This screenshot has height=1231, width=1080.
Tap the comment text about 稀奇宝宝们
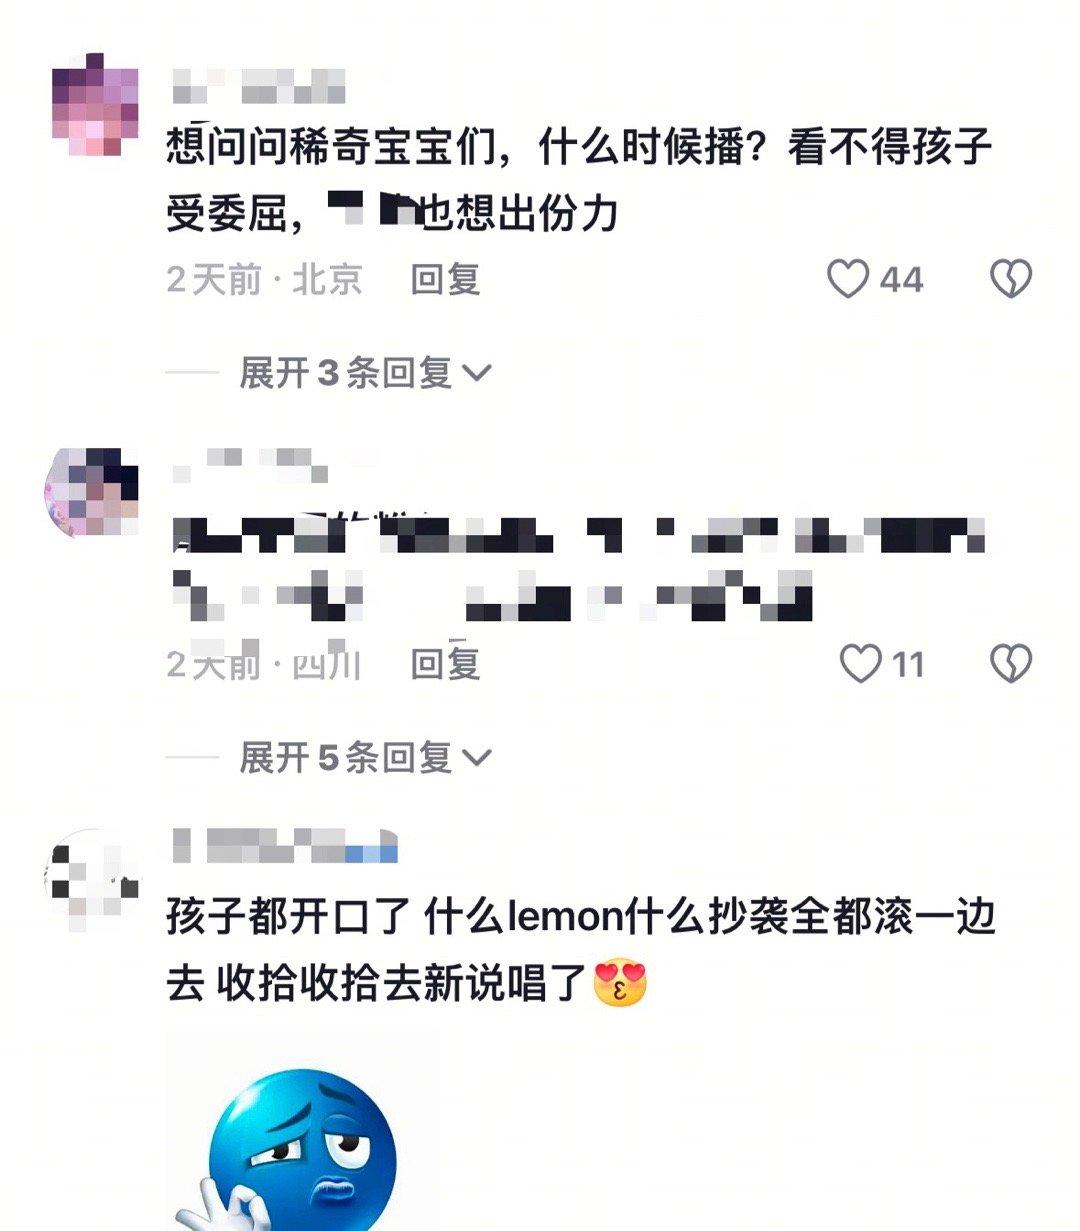579,180
